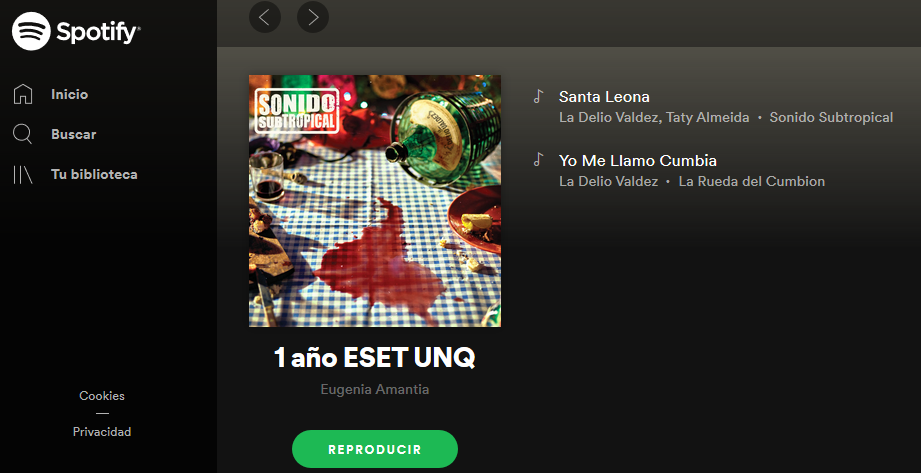Go back with the left arrow button

click(x=265, y=17)
